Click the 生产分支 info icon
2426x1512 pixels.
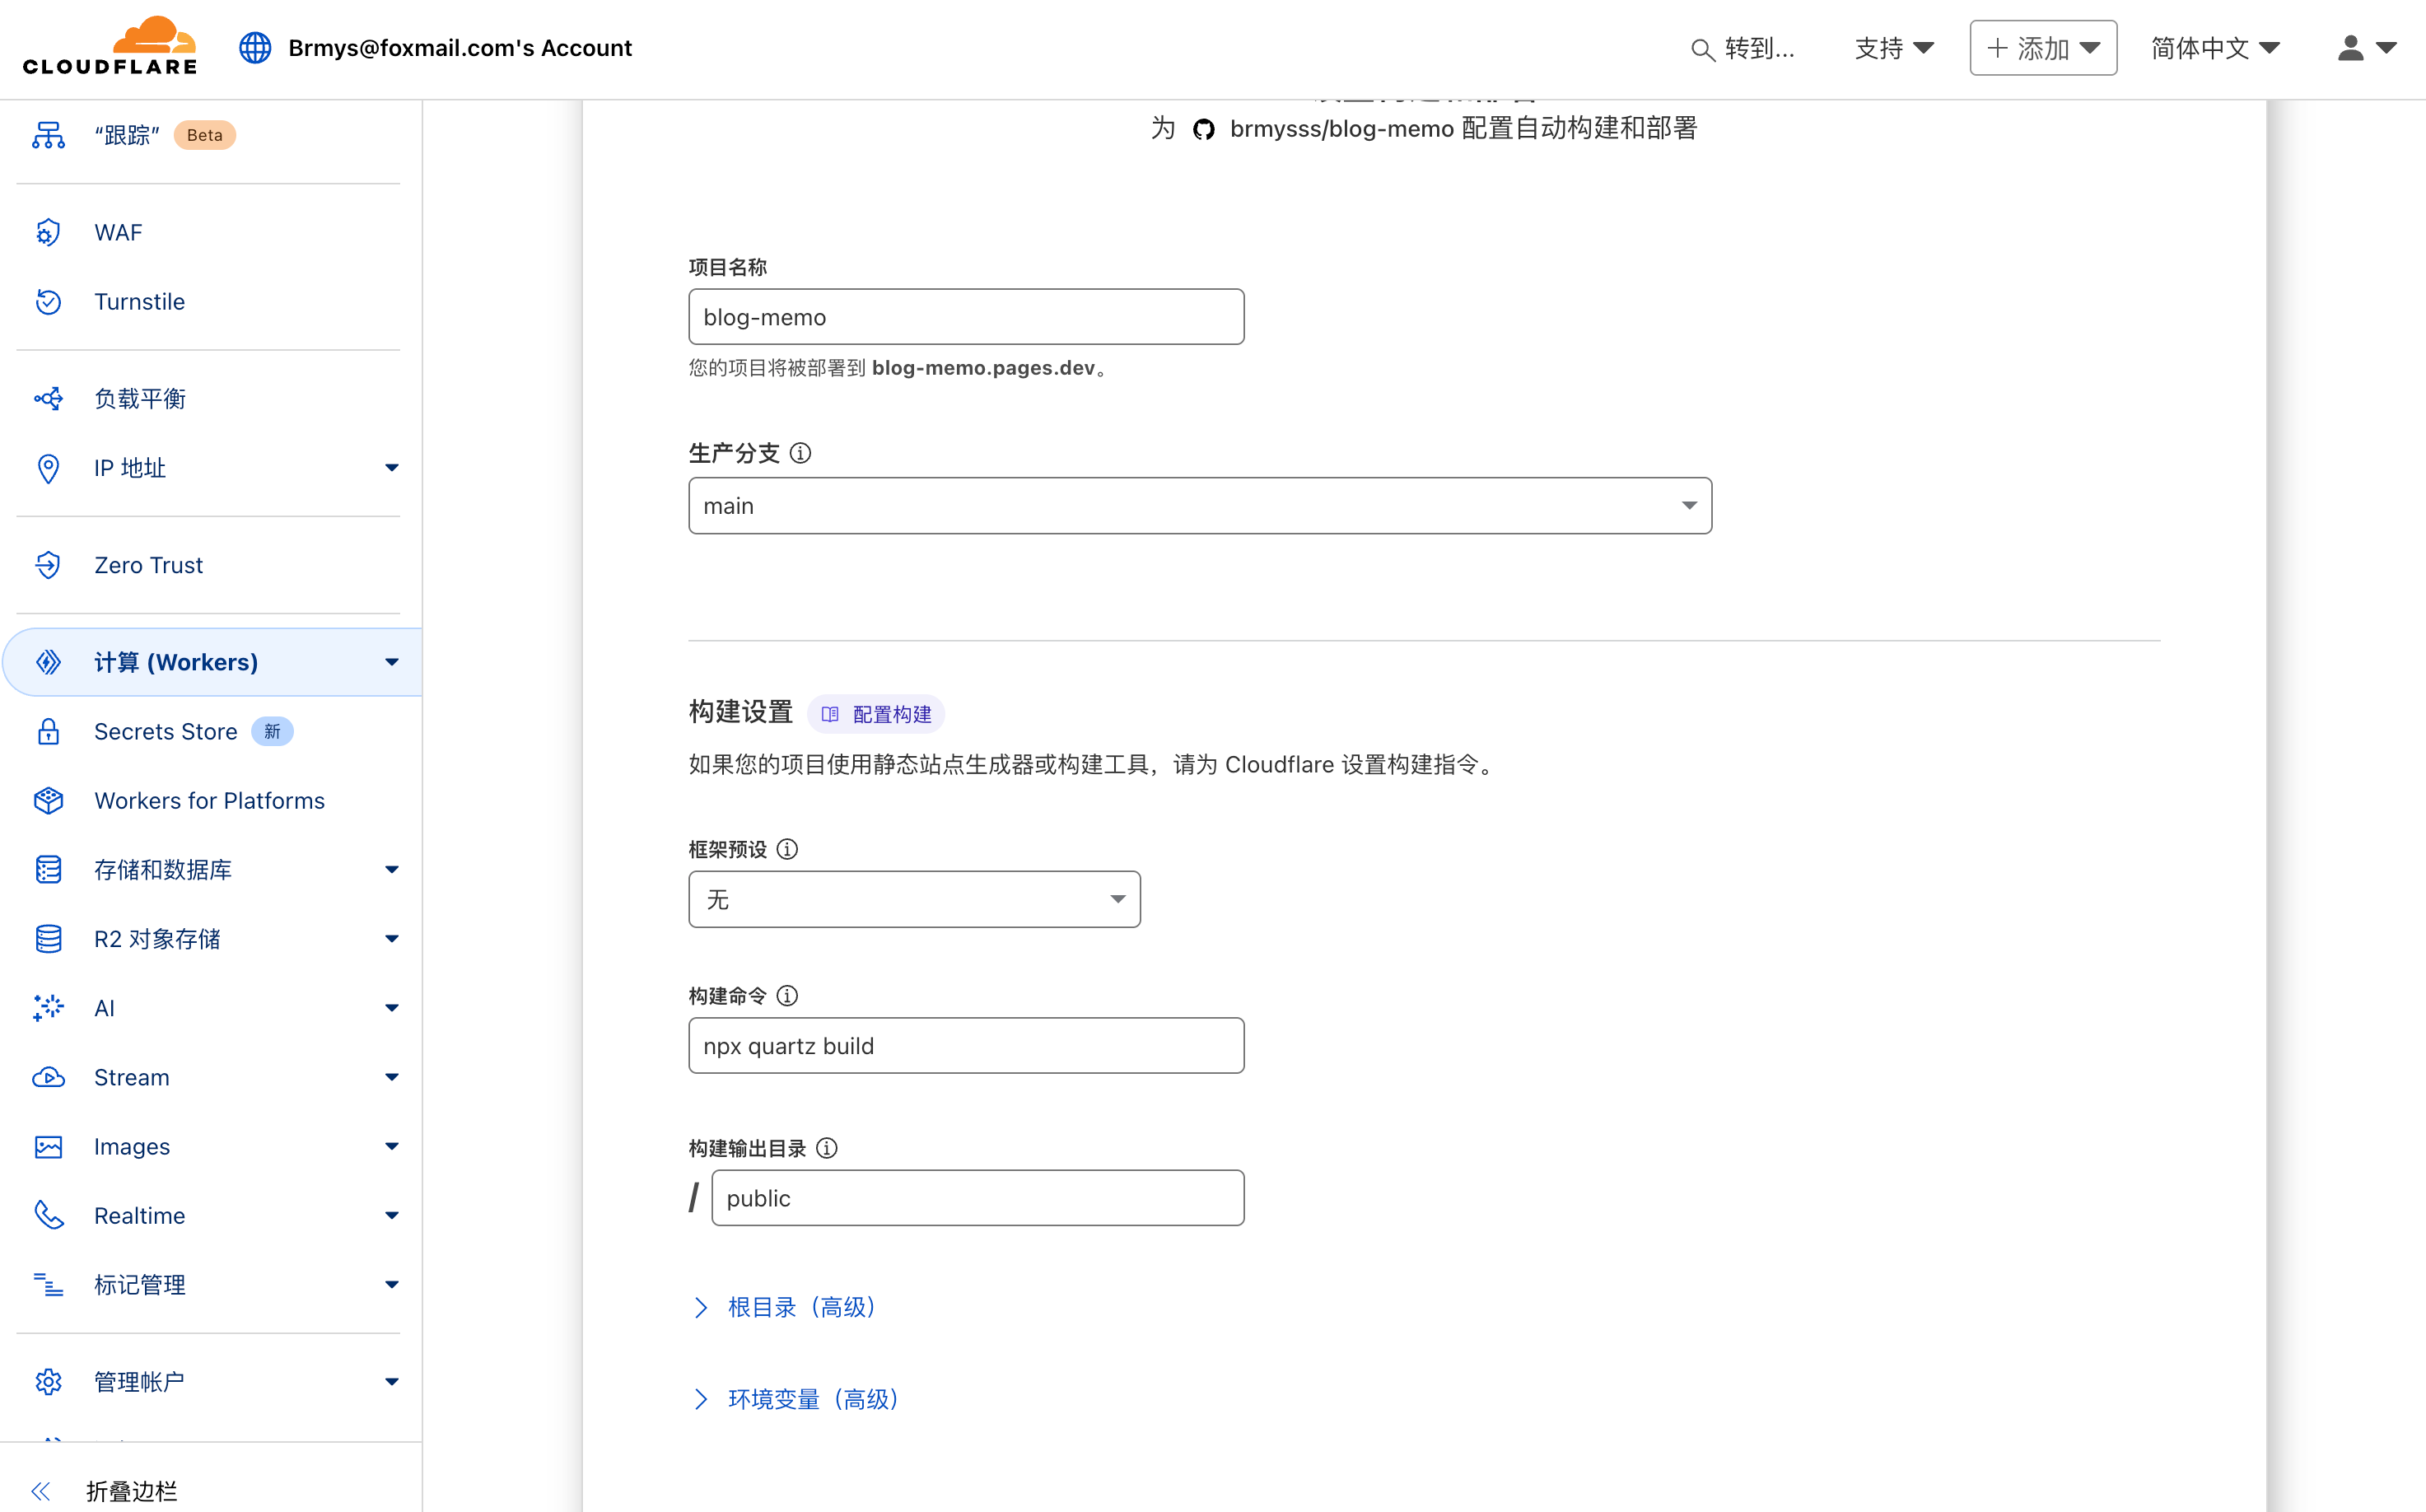800,453
